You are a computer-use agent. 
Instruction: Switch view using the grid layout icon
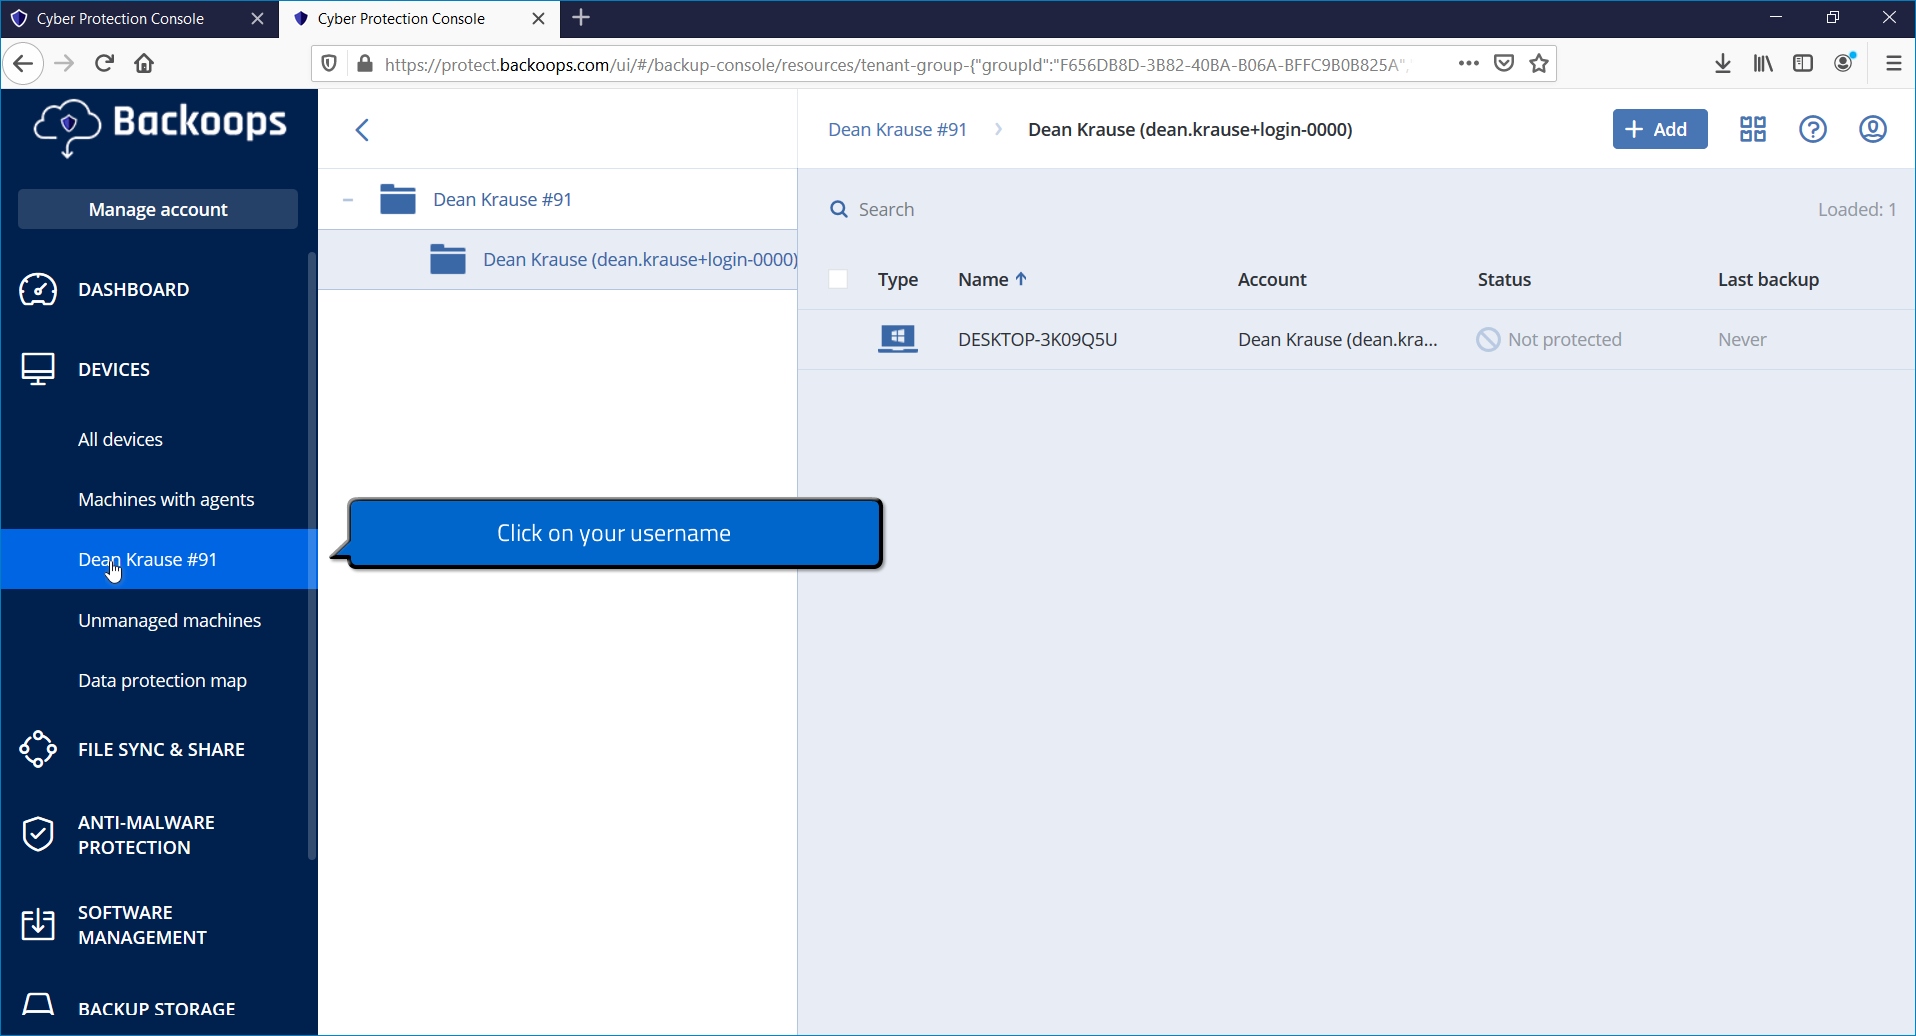pyautogui.click(x=1753, y=129)
